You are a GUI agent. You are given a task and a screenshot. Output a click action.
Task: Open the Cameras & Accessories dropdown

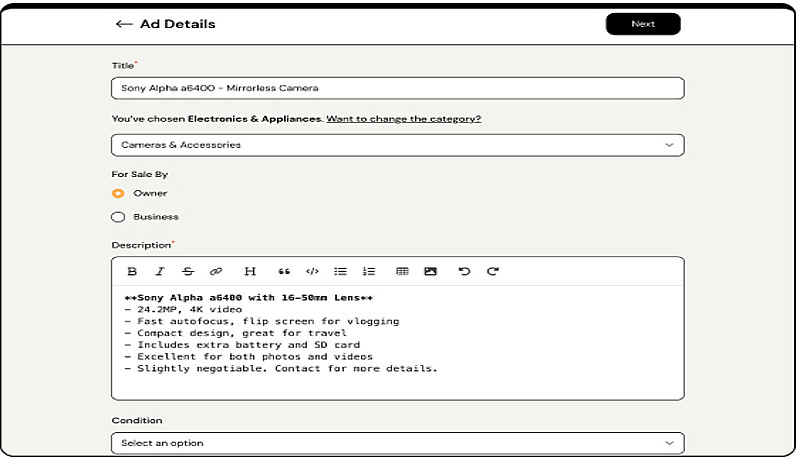tap(397, 145)
